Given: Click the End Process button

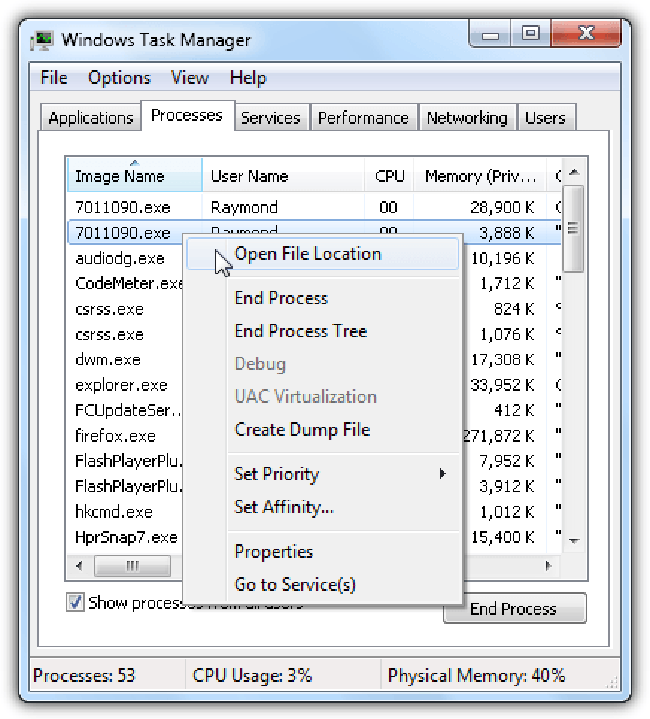Looking at the screenshot, I should pyautogui.click(x=514, y=608).
